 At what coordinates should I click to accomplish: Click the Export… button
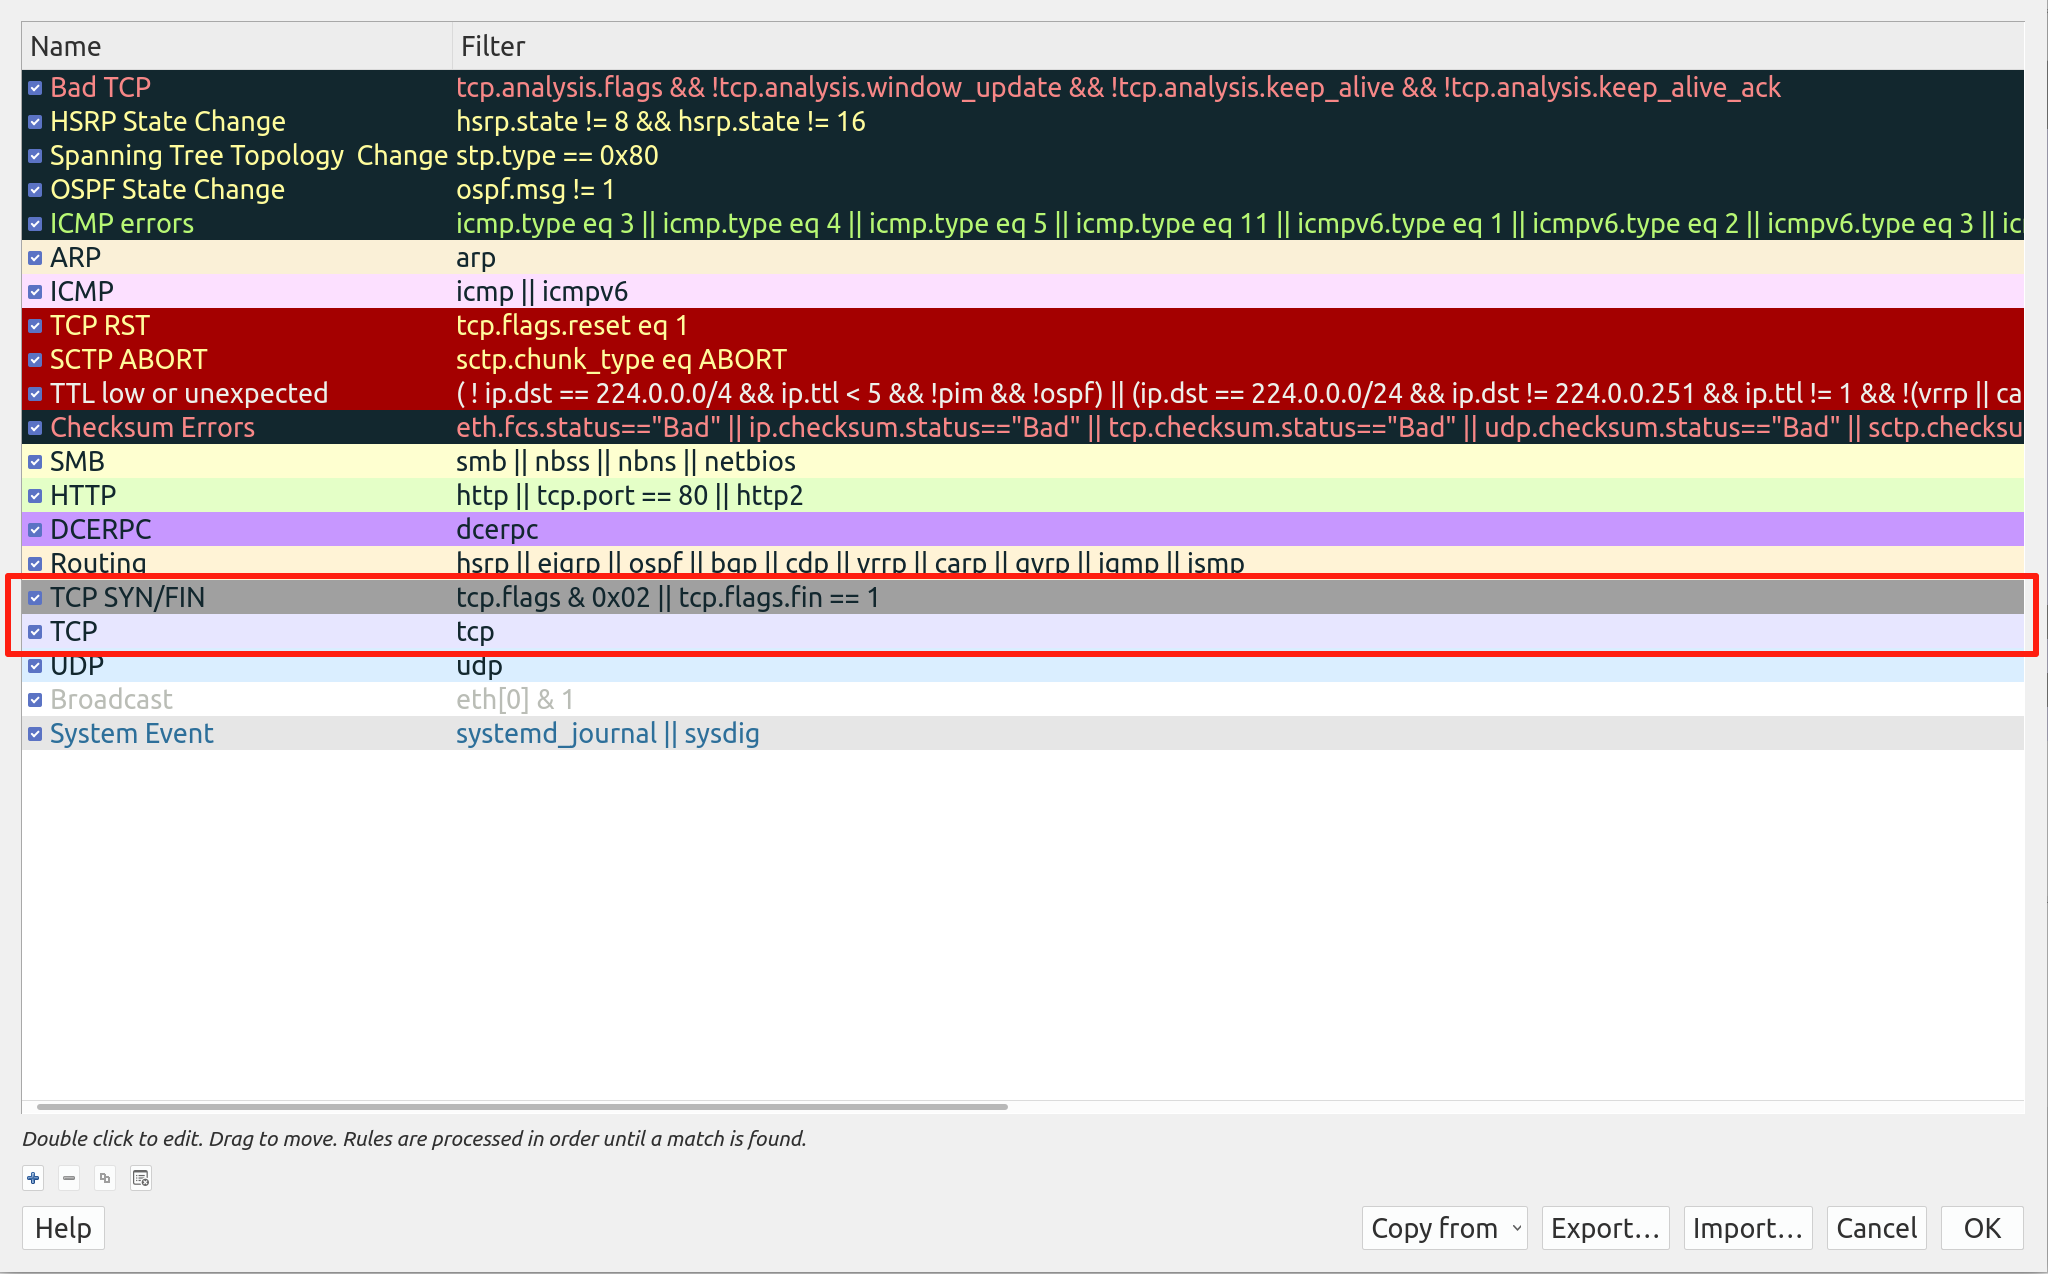1606,1228
